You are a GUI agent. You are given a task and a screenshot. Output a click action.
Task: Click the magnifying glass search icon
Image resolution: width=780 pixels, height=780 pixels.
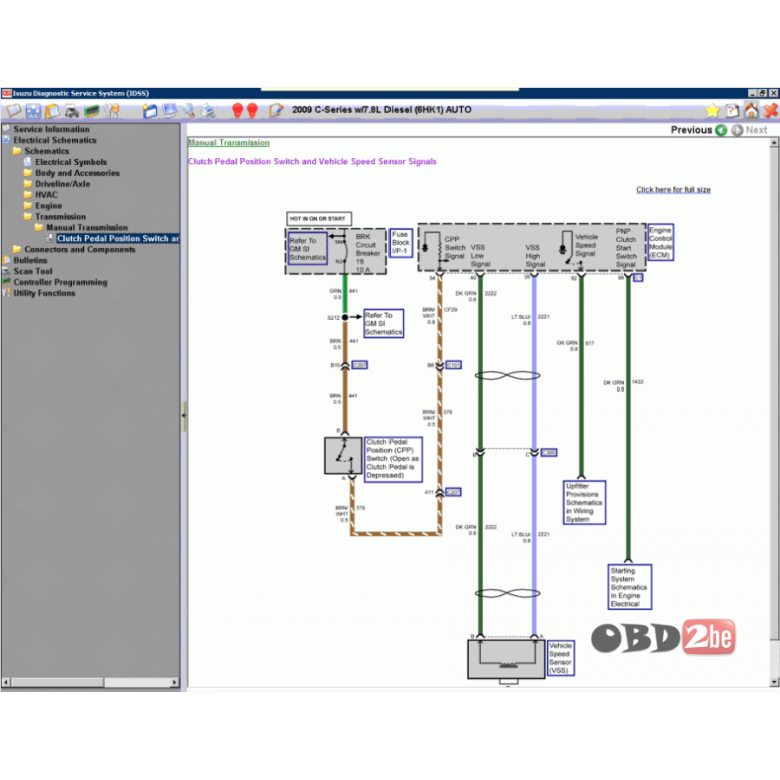click(189, 111)
